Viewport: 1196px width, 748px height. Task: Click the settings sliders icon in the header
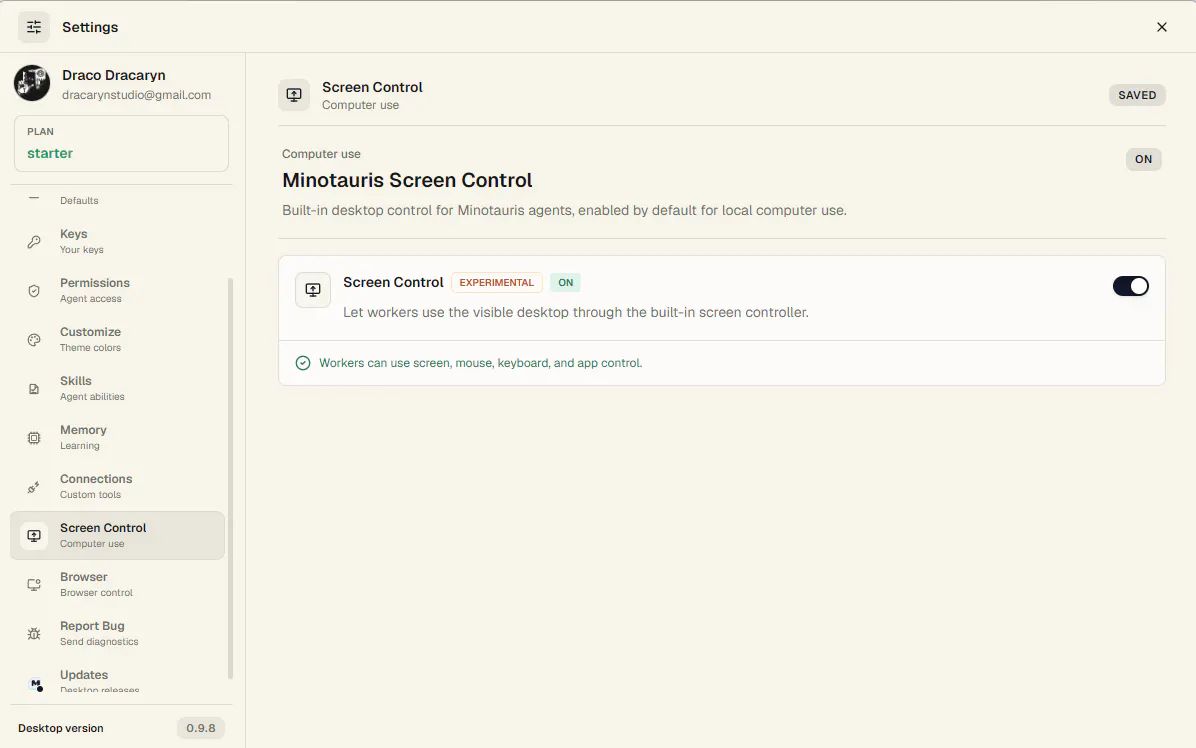34,27
